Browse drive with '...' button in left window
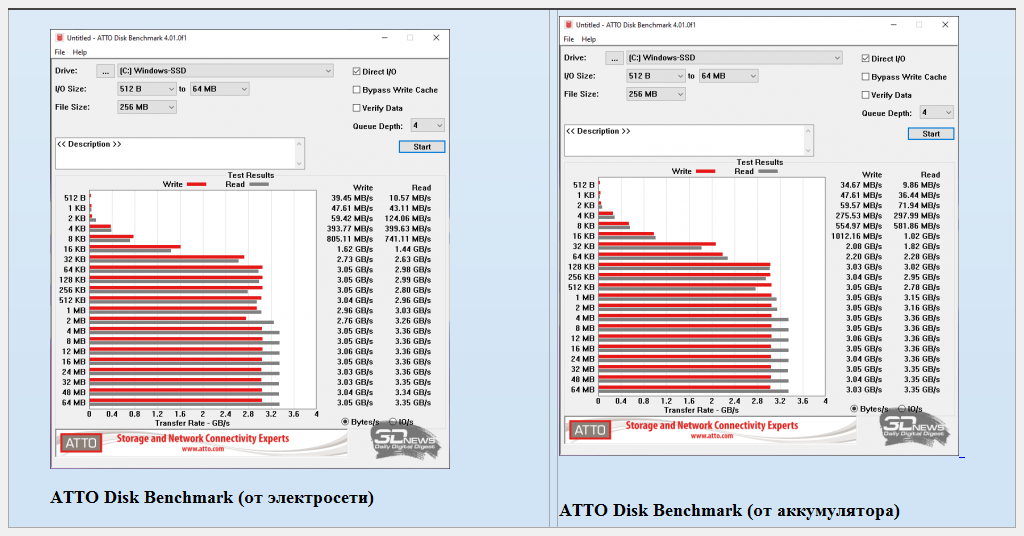The height and width of the screenshot is (536, 1024). pos(105,71)
